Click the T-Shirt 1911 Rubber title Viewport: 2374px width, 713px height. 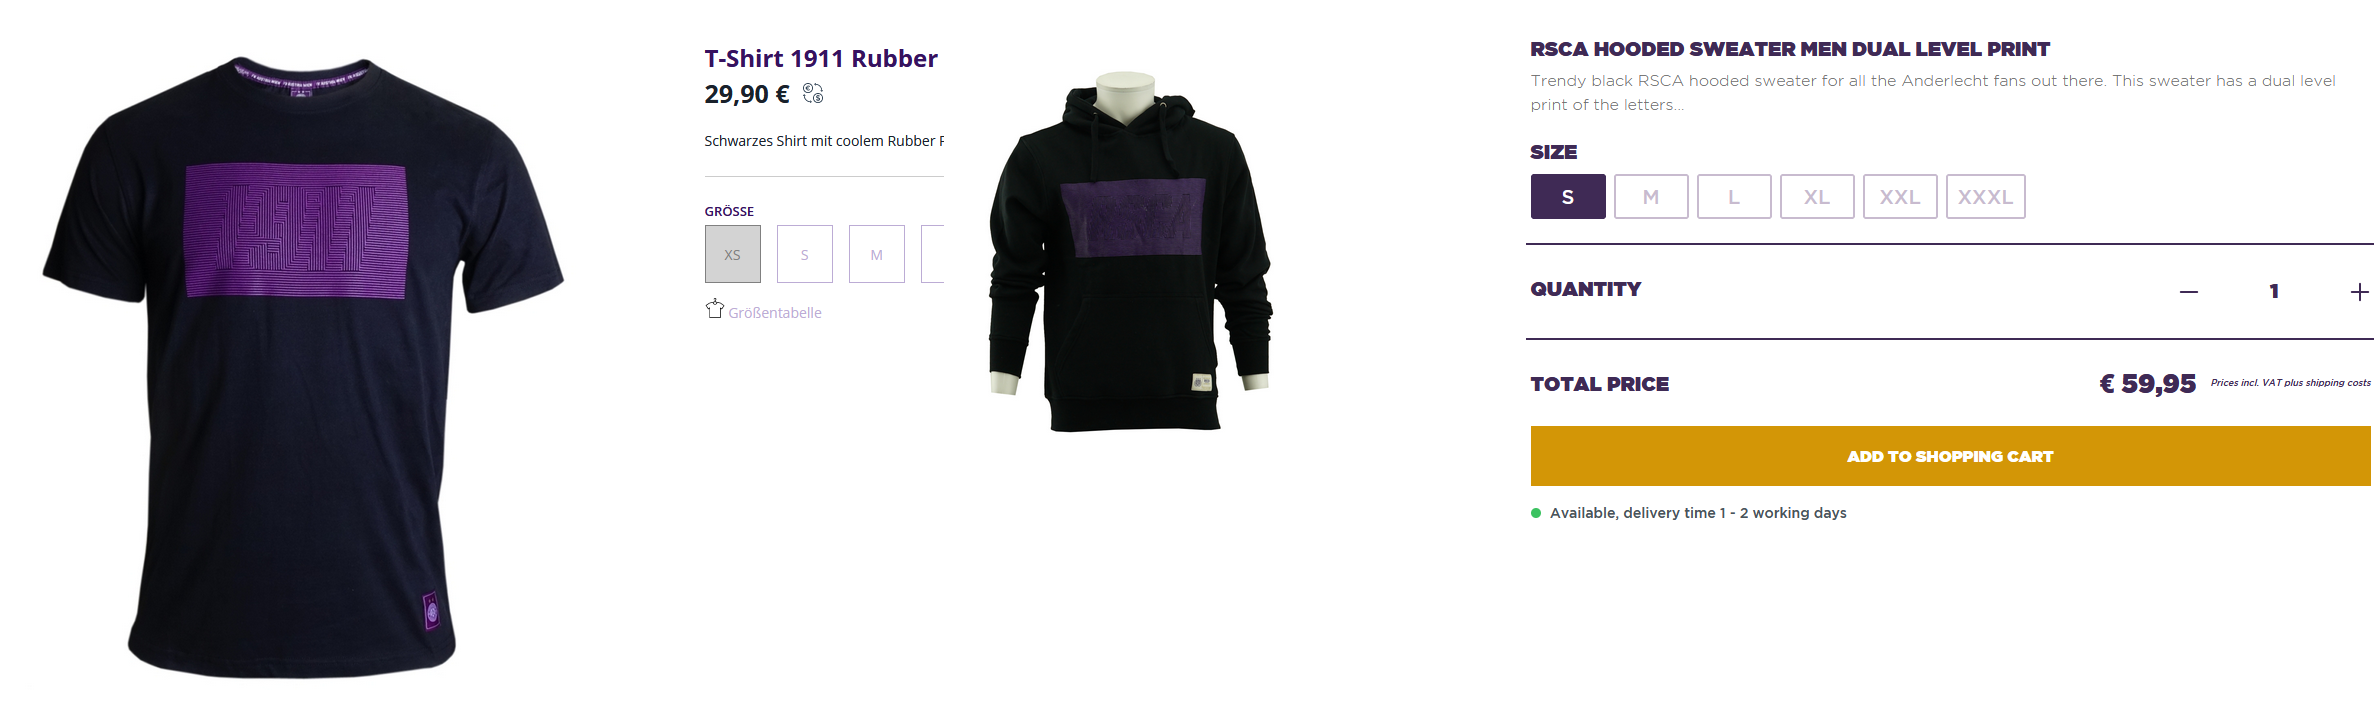[821, 59]
